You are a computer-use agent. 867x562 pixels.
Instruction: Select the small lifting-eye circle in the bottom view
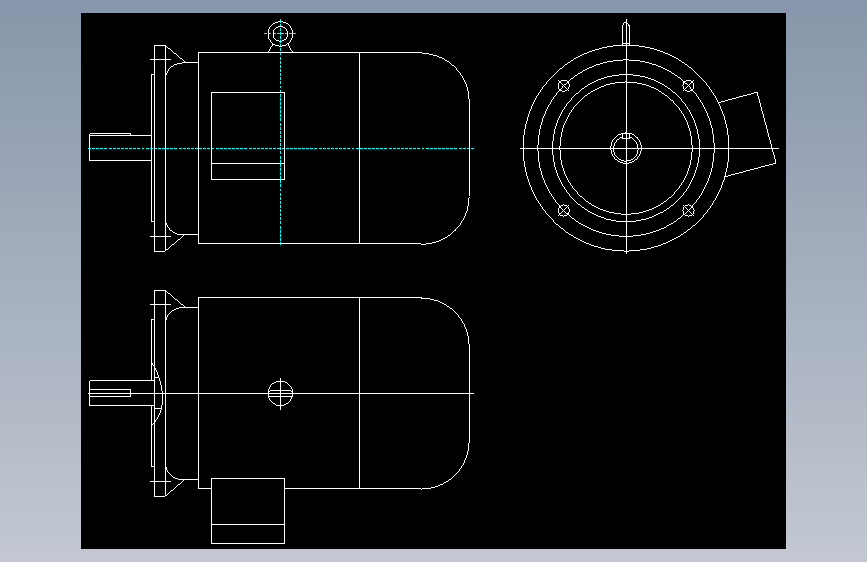(x=280, y=394)
